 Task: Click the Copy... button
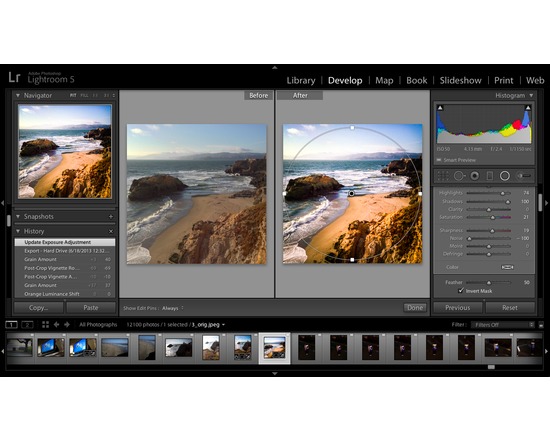pos(39,308)
